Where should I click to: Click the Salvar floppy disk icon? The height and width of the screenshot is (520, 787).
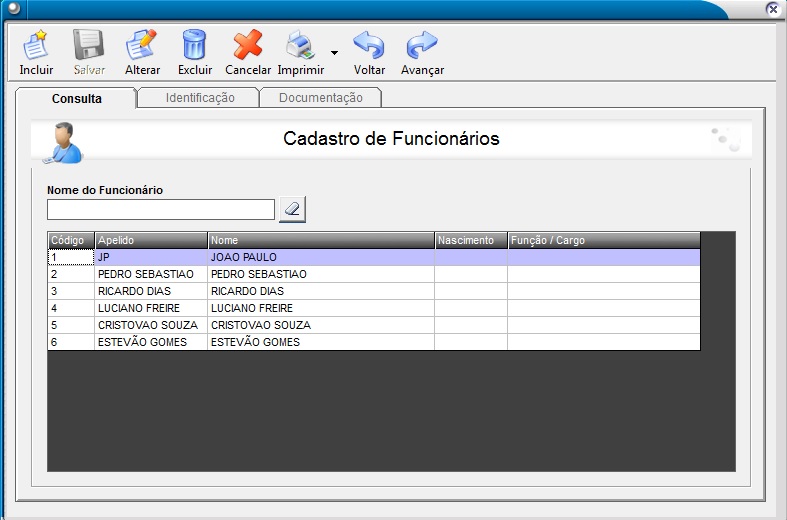[x=89, y=45]
